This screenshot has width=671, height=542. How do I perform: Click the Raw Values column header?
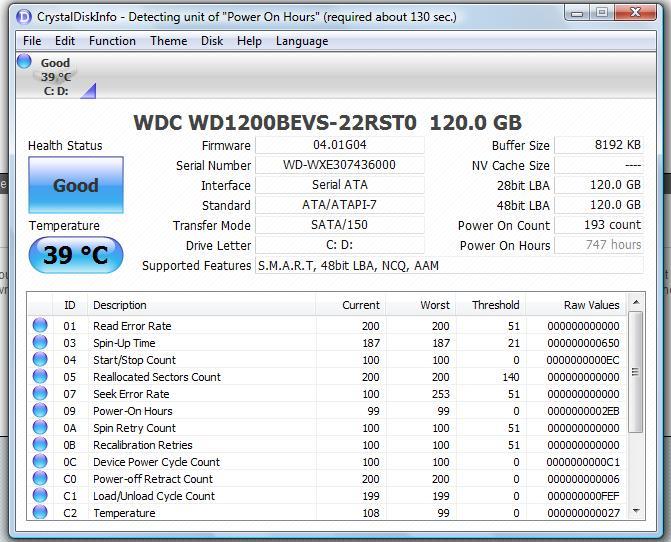click(x=576, y=305)
